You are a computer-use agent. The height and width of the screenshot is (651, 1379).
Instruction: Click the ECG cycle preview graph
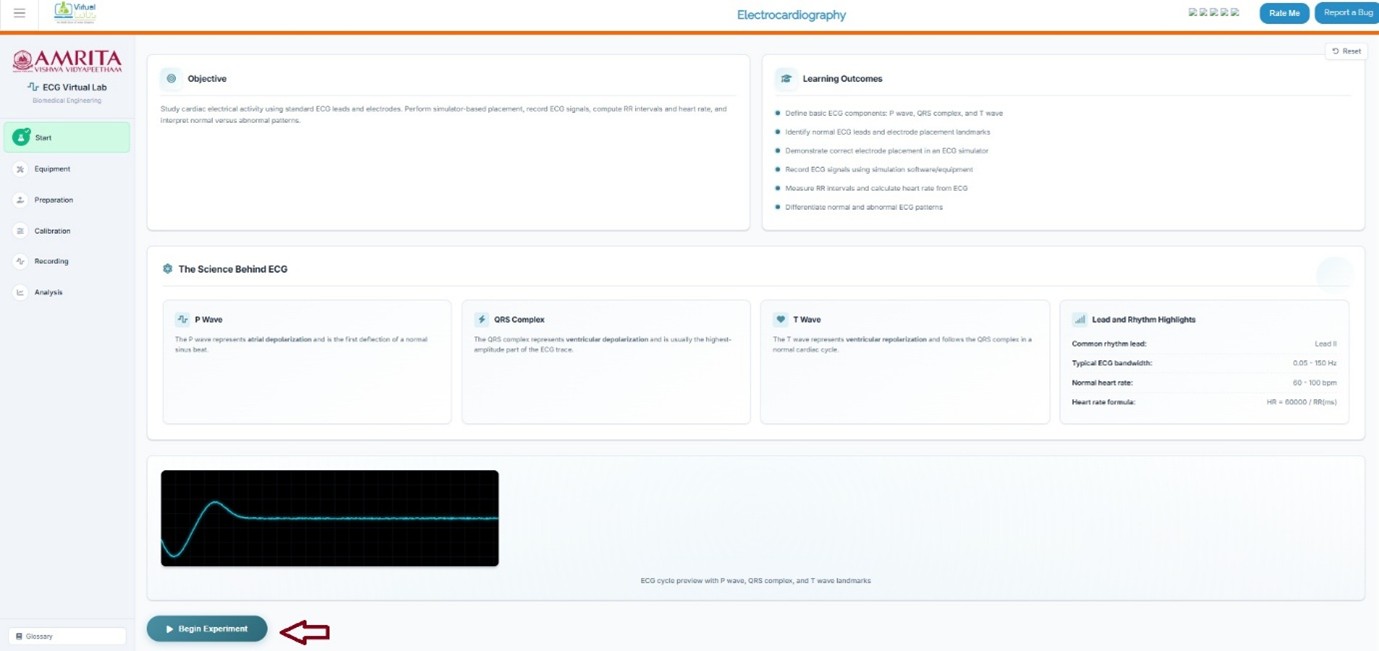point(330,518)
